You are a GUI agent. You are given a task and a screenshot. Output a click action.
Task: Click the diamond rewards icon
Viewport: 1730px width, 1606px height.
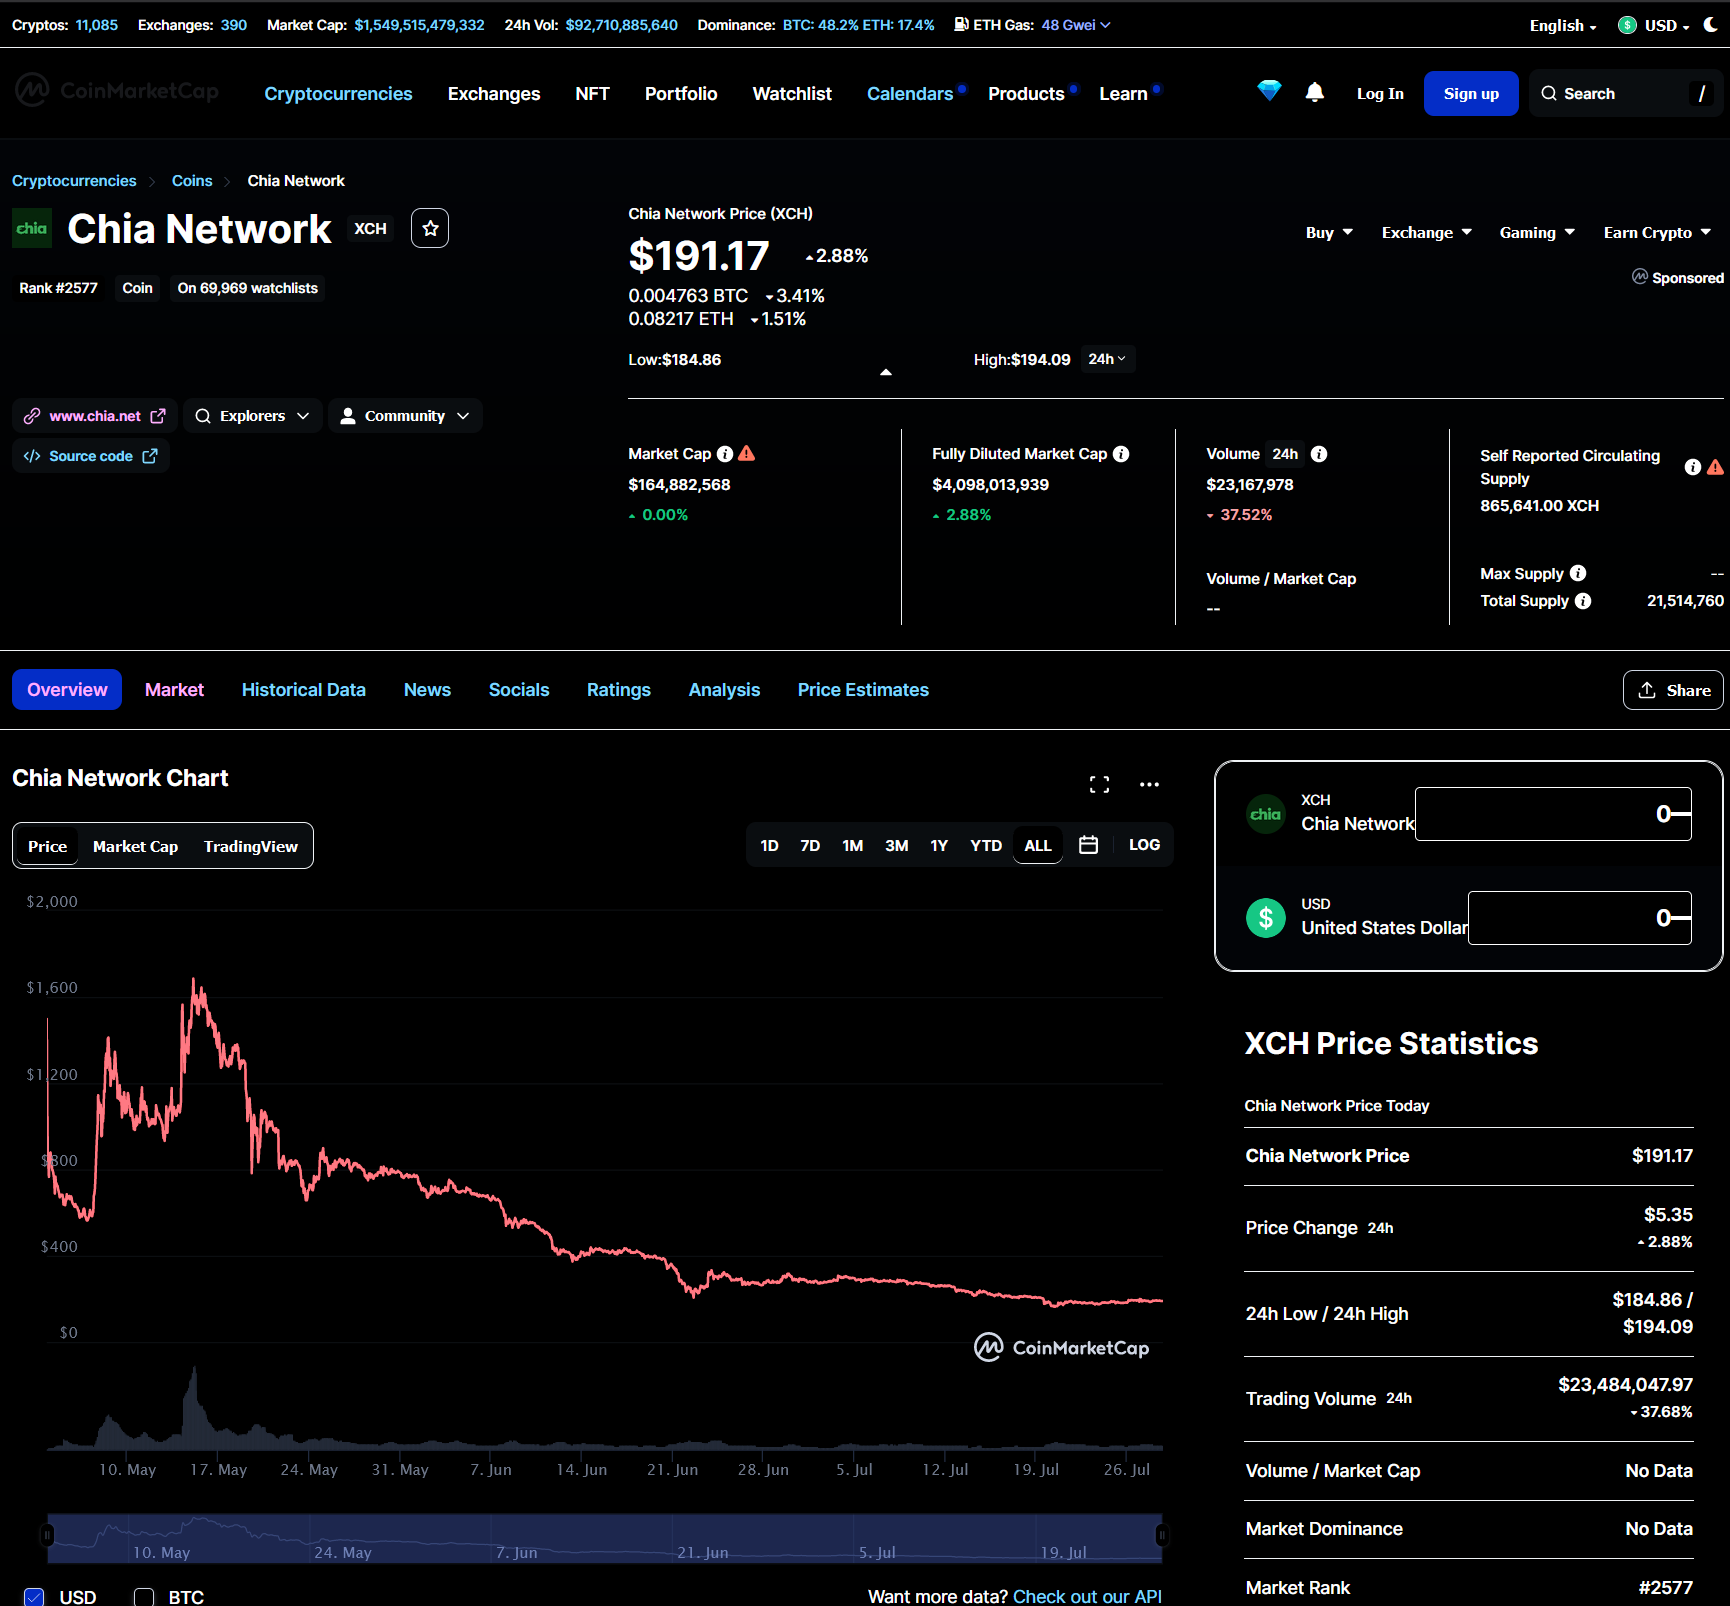[1269, 91]
